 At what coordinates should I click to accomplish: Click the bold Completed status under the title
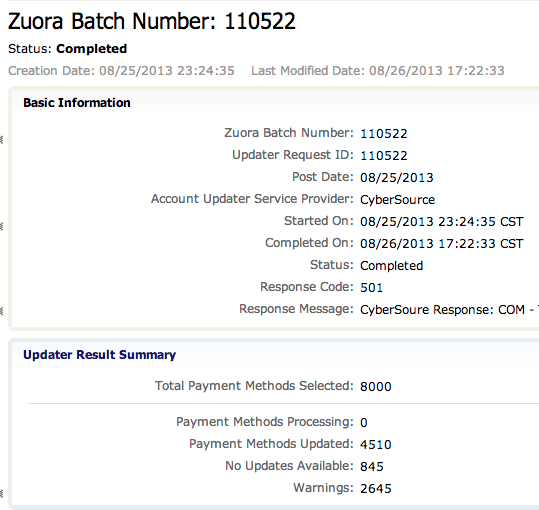92,49
